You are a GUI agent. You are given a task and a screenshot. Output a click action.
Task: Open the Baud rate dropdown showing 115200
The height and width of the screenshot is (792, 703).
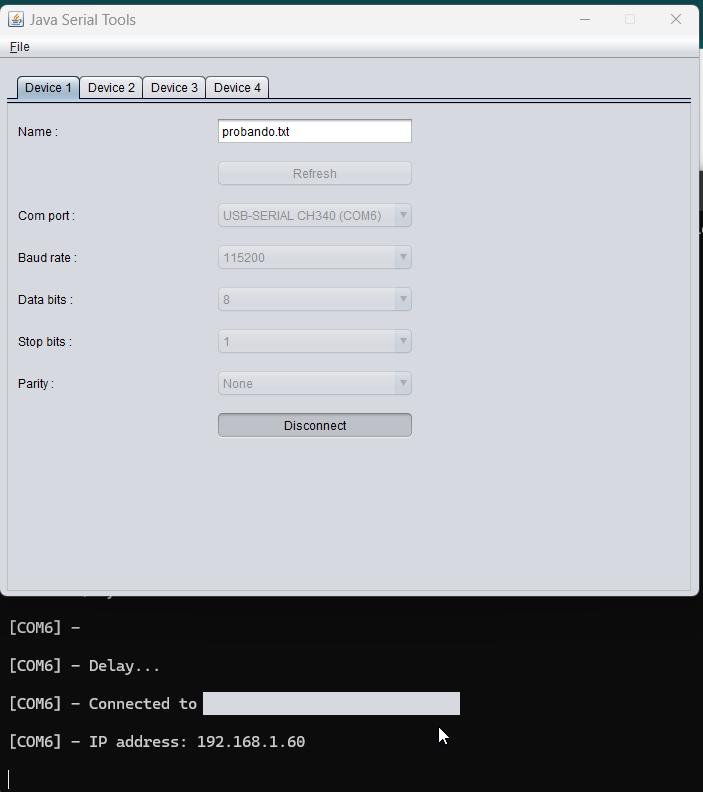(315, 258)
